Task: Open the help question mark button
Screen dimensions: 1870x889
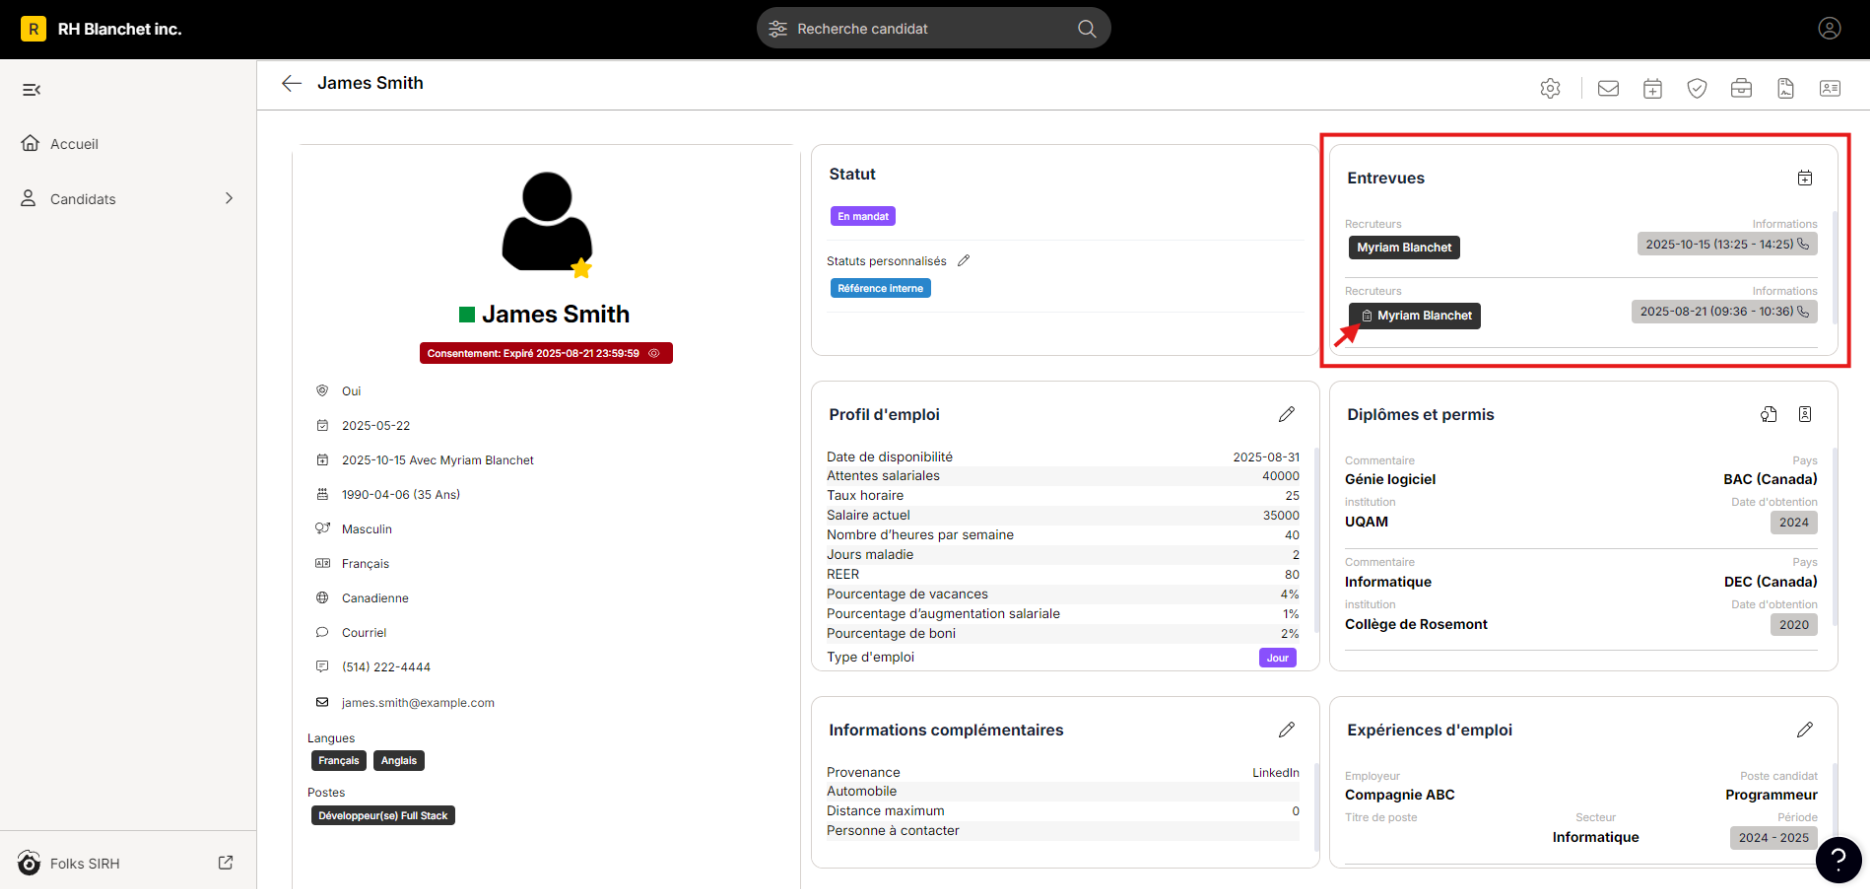Action: (1838, 859)
